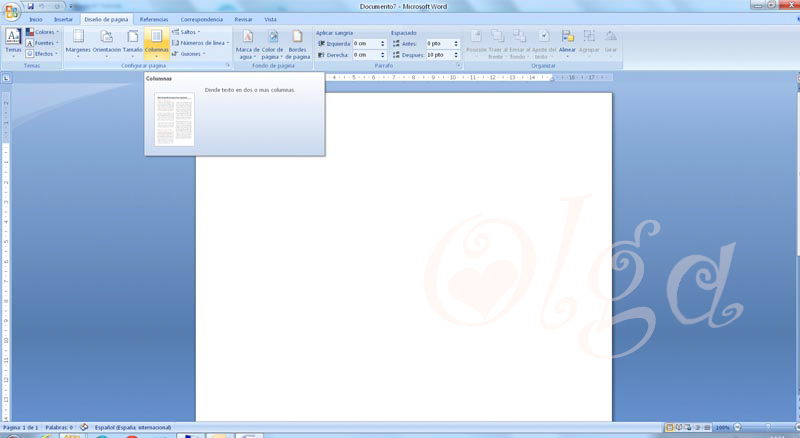Open the Alinear alignment menu
The width and height of the screenshot is (800, 438).
(567, 42)
